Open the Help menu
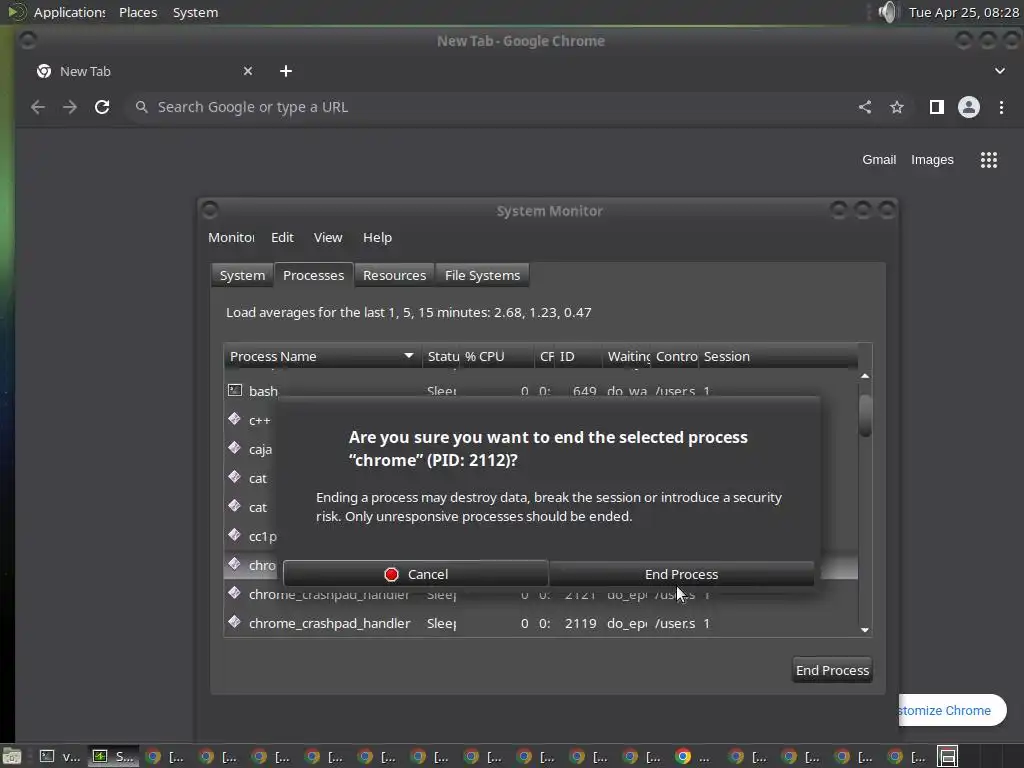 coord(377,237)
